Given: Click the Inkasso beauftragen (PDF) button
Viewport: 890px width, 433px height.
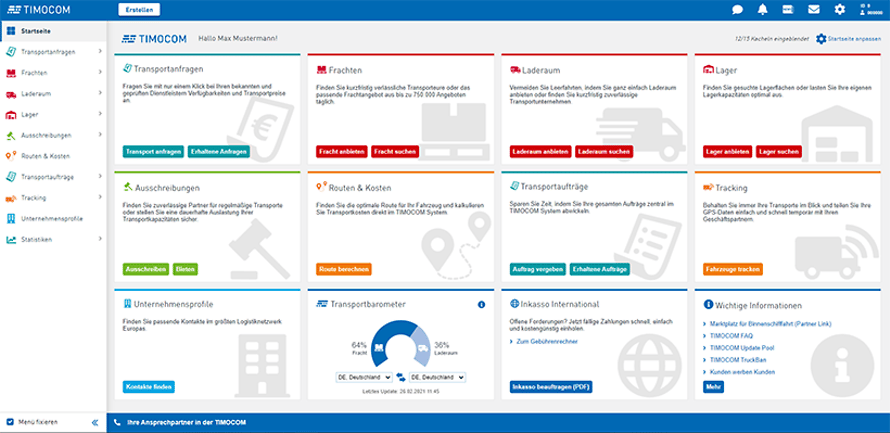Looking at the screenshot, I should click(551, 387).
